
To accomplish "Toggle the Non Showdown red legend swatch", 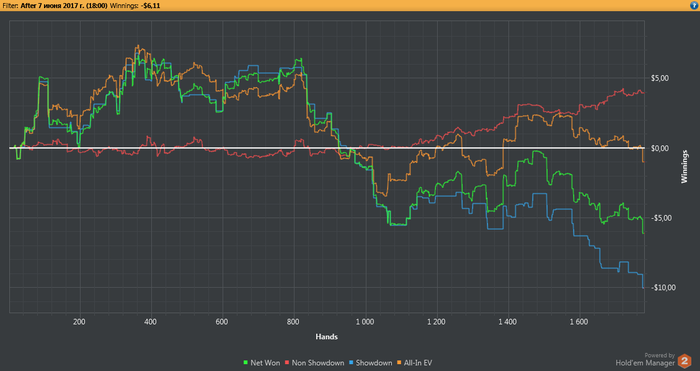I will (287, 363).
